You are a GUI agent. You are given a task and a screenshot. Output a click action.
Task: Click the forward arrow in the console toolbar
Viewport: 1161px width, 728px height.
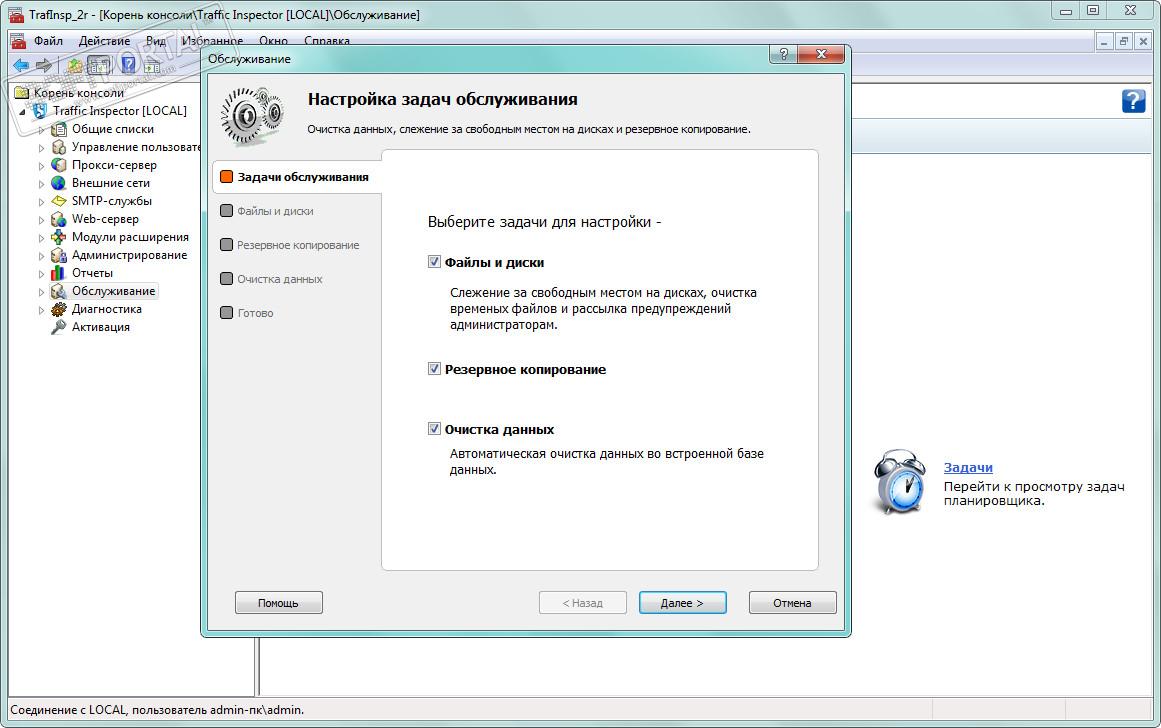click(44, 65)
